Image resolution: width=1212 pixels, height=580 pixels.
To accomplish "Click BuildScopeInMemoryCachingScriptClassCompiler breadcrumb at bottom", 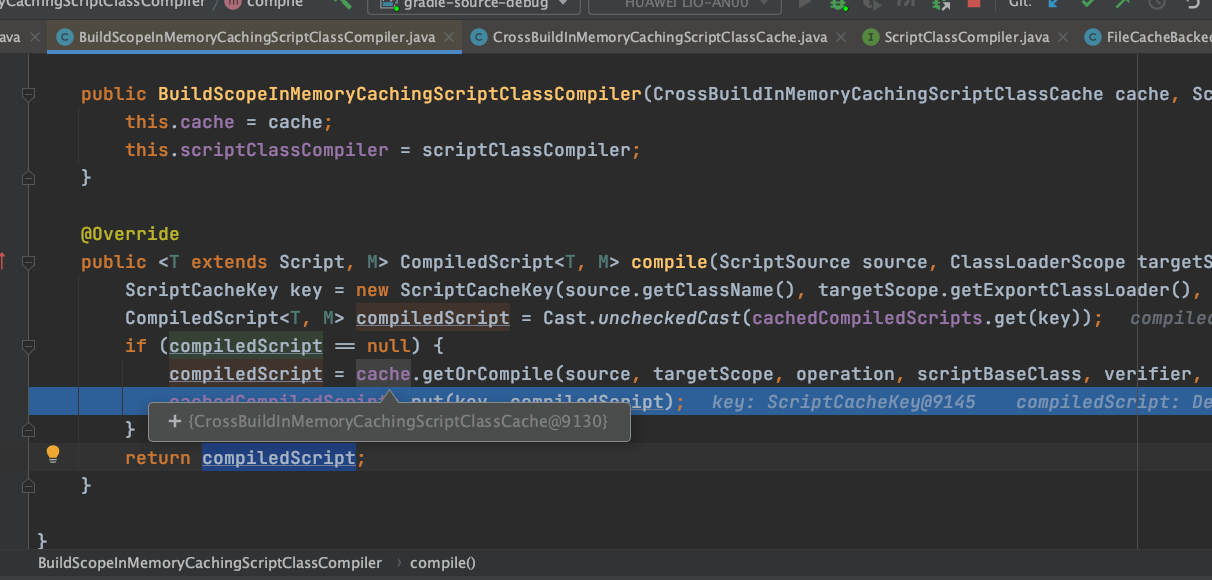I will coord(210,563).
